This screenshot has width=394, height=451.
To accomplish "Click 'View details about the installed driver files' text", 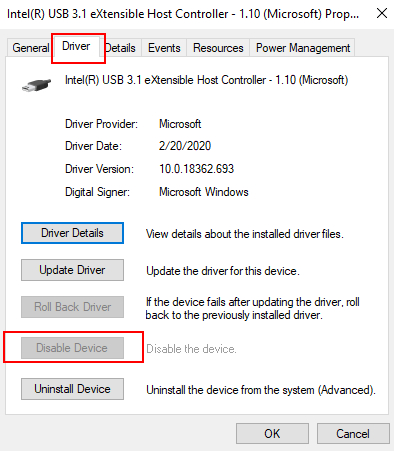I will click(x=245, y=234).
